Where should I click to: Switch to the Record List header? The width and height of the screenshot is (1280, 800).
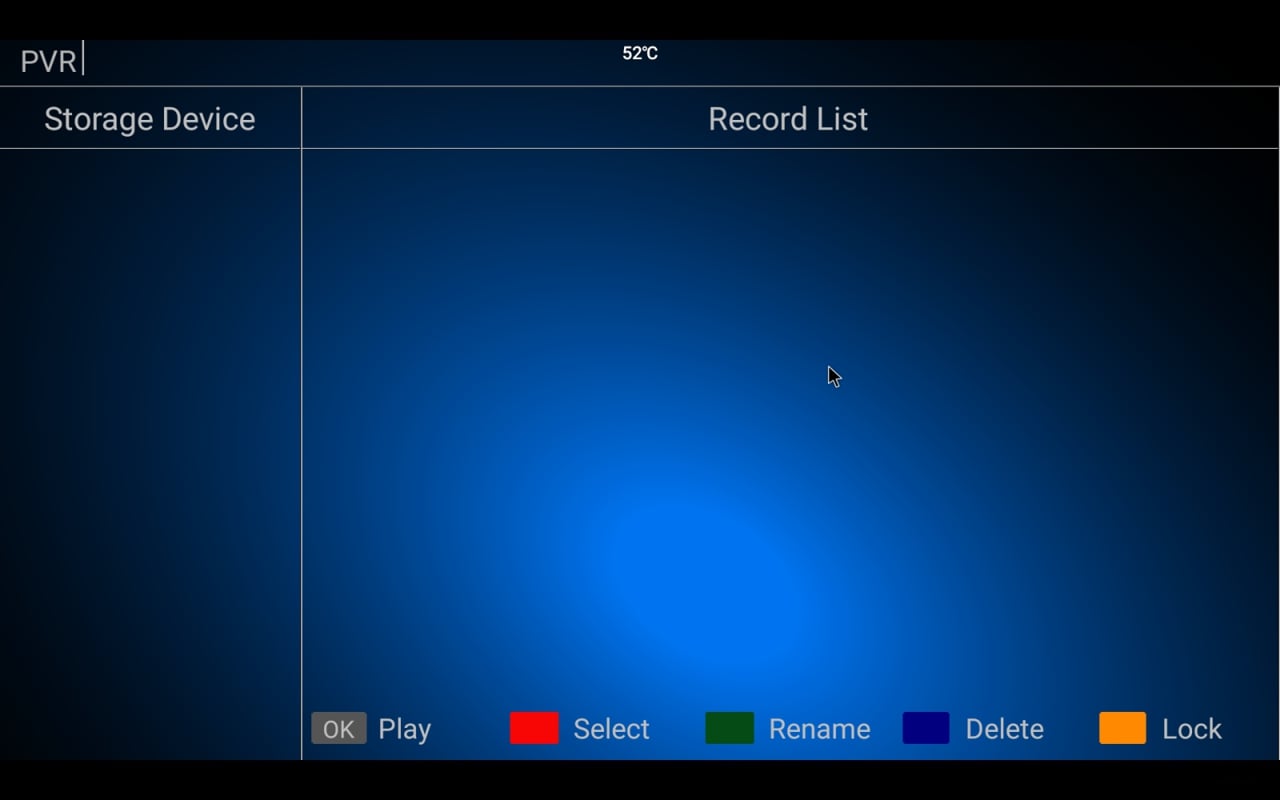pos(788,119)
